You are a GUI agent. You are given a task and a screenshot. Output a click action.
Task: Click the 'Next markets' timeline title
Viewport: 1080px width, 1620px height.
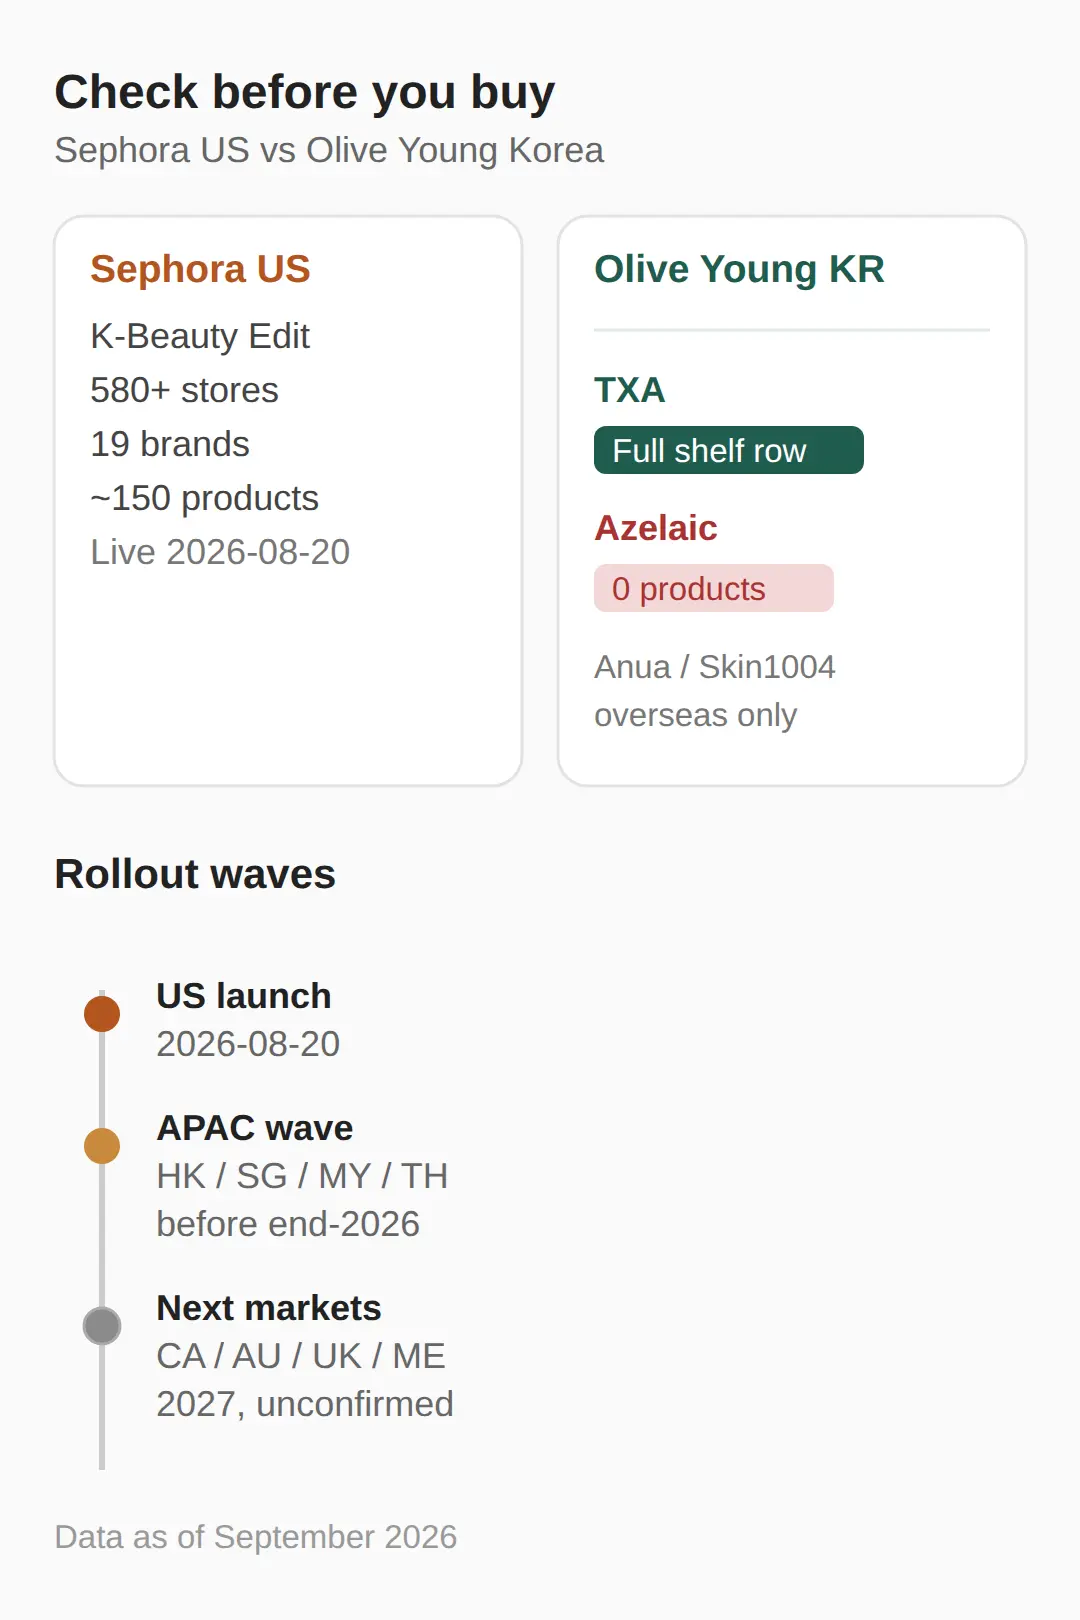269,1308
